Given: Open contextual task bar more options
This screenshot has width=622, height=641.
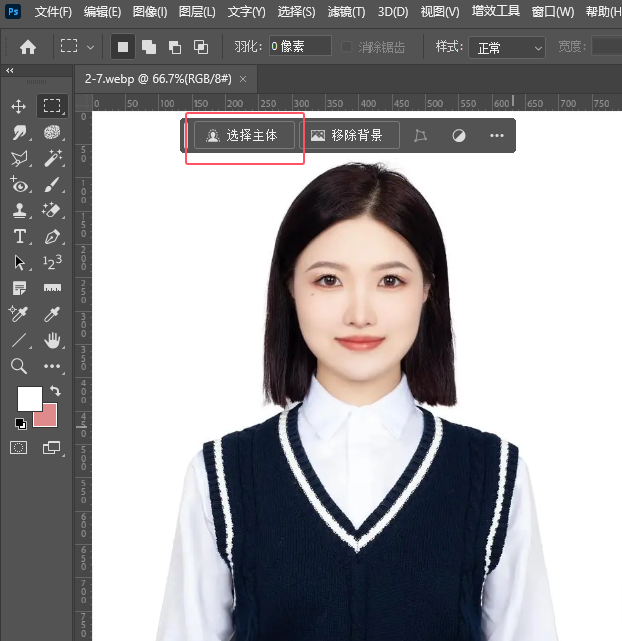Looking at the screenshot, I should pos(497,135).
